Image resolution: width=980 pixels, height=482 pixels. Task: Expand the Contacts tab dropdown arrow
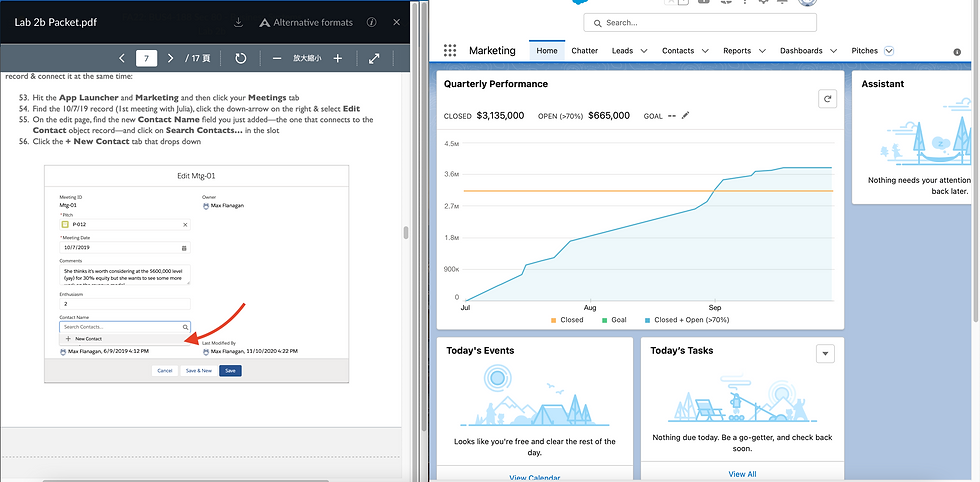[x=705, y=51]
